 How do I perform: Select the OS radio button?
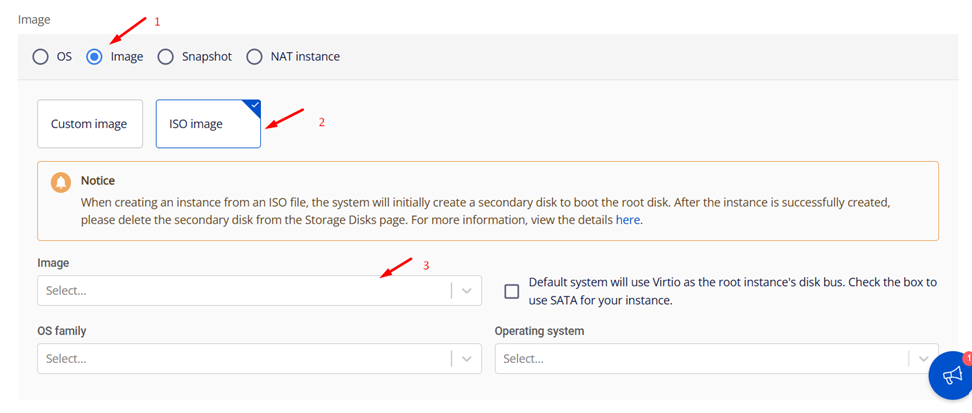pyautogui.click(x=41, y=57)
